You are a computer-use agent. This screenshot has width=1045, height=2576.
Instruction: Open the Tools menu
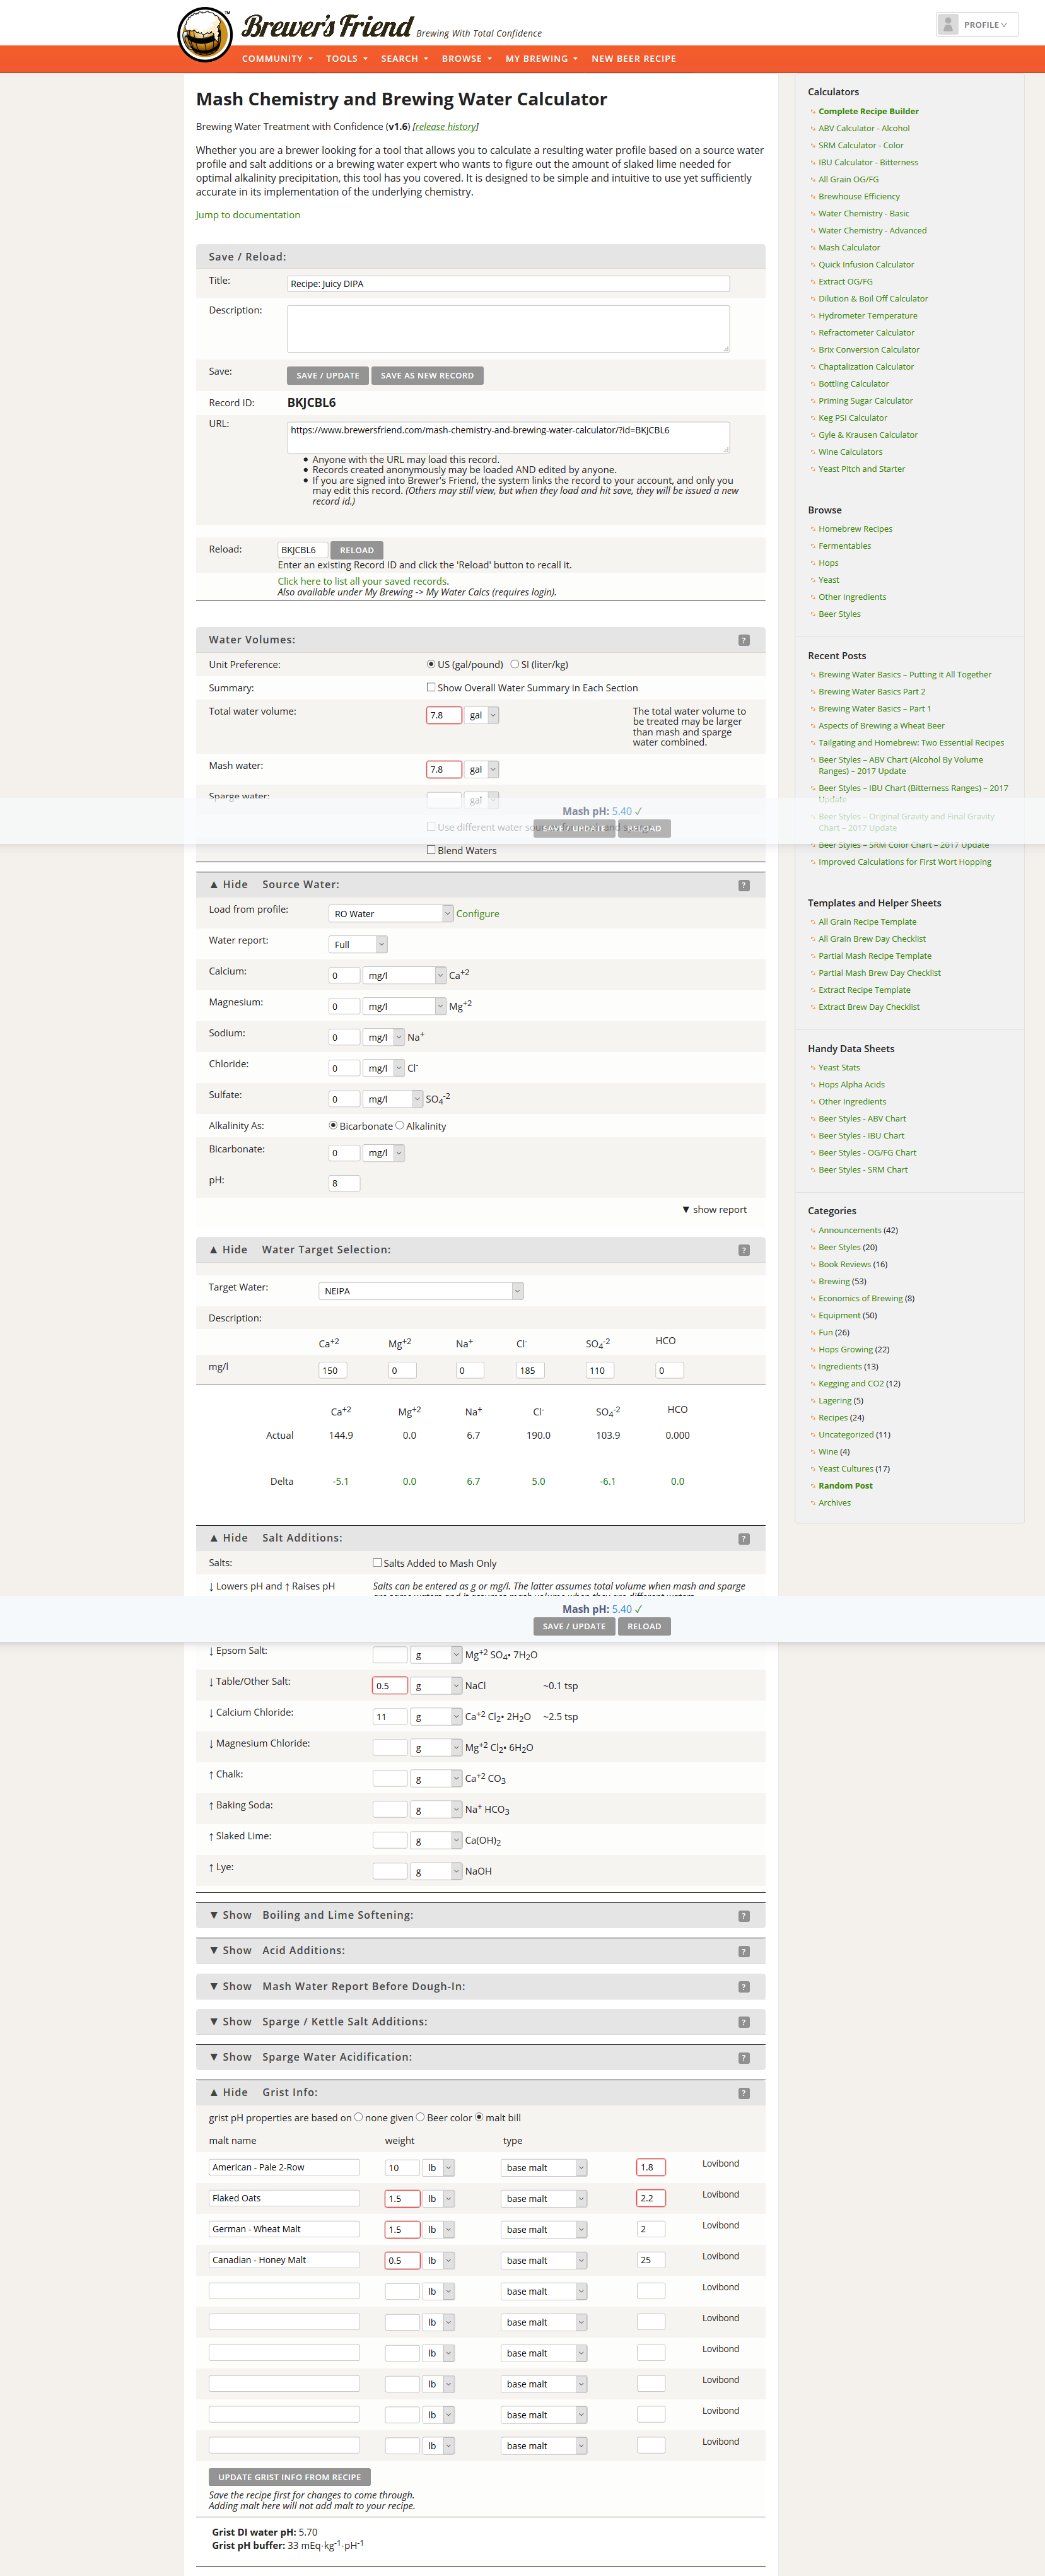347,59
